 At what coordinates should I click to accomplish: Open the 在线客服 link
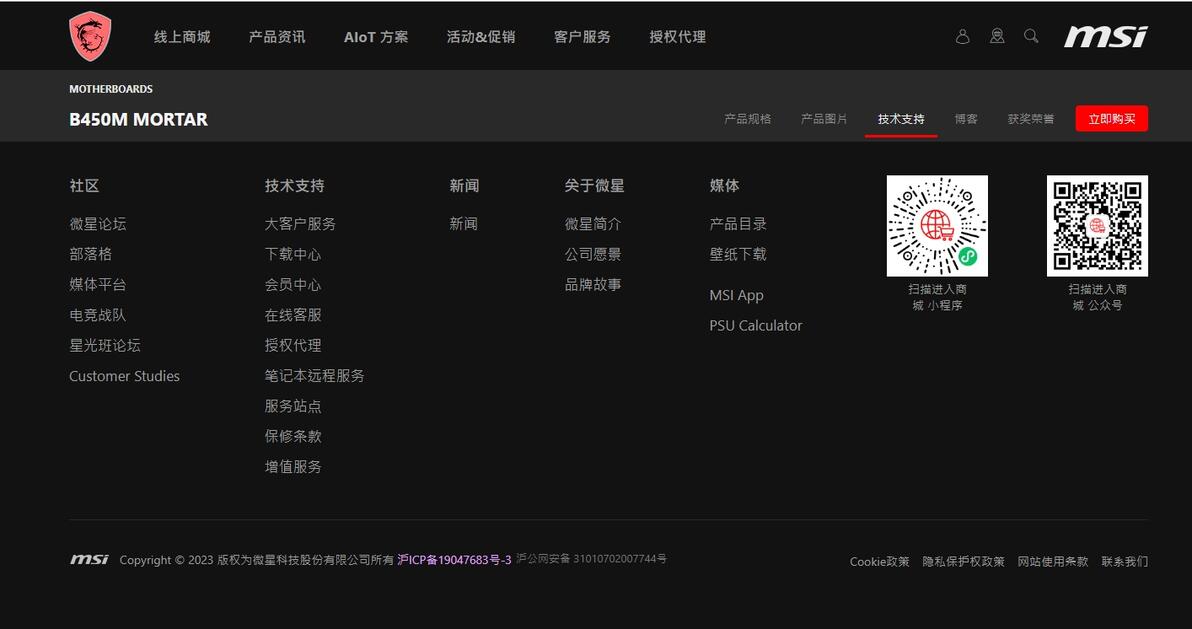tap(293, 315)
